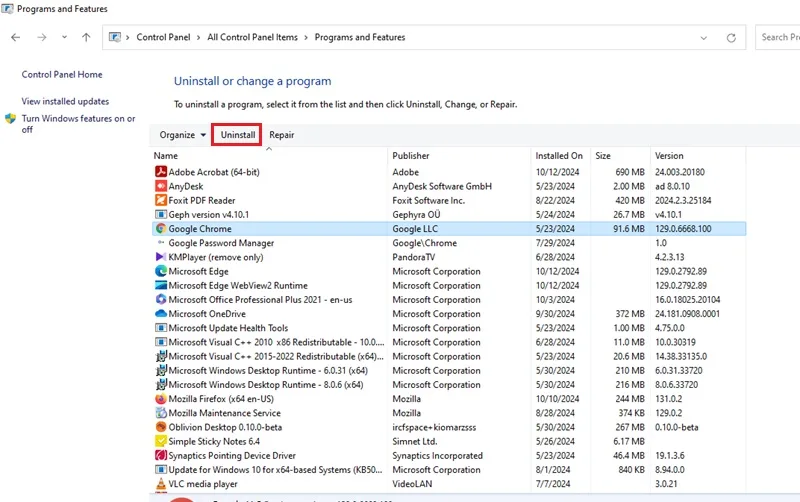800x502 pixels.
Task: Select the 24.181.0908.0001 version cell
Action: (x=687, y=314)
